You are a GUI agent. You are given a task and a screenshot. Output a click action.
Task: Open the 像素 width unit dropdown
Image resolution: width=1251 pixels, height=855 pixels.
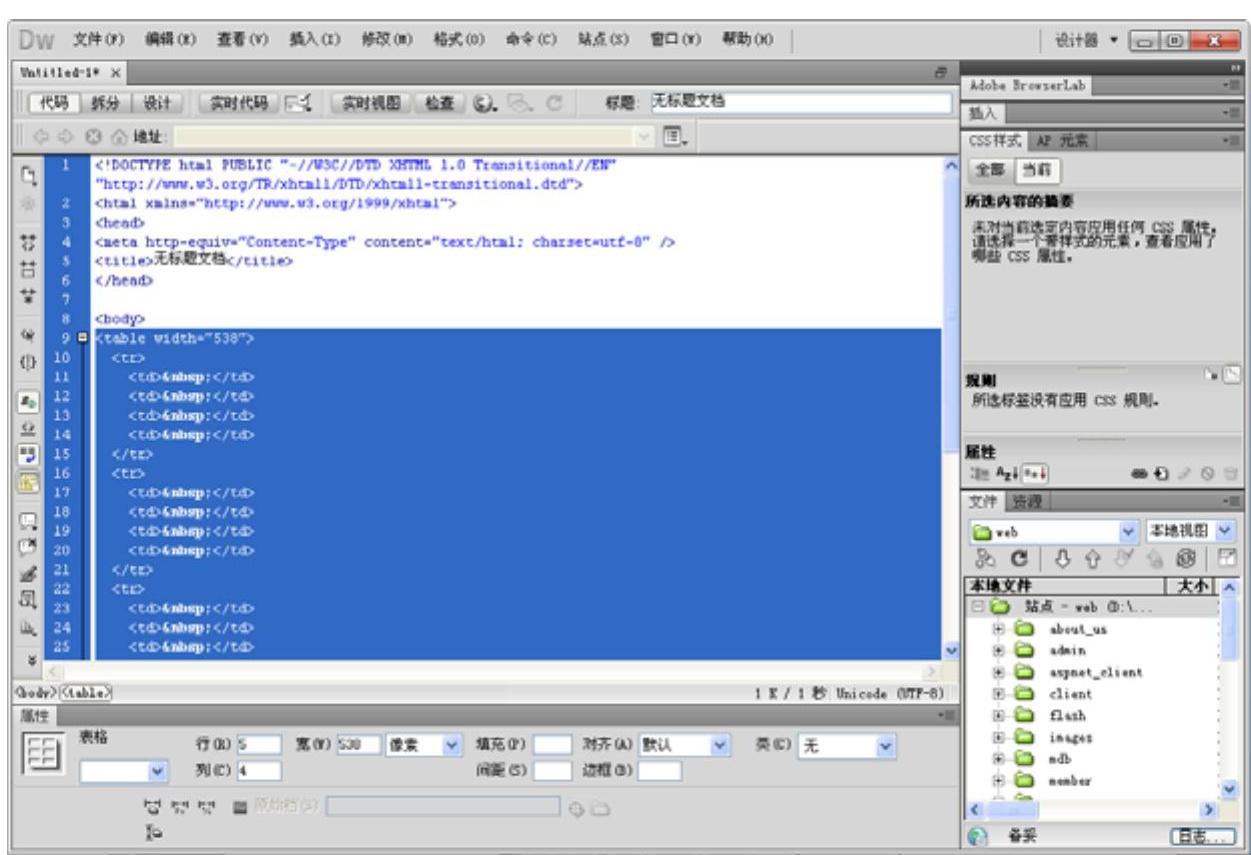pyautogui.click(x=423, y=745)
